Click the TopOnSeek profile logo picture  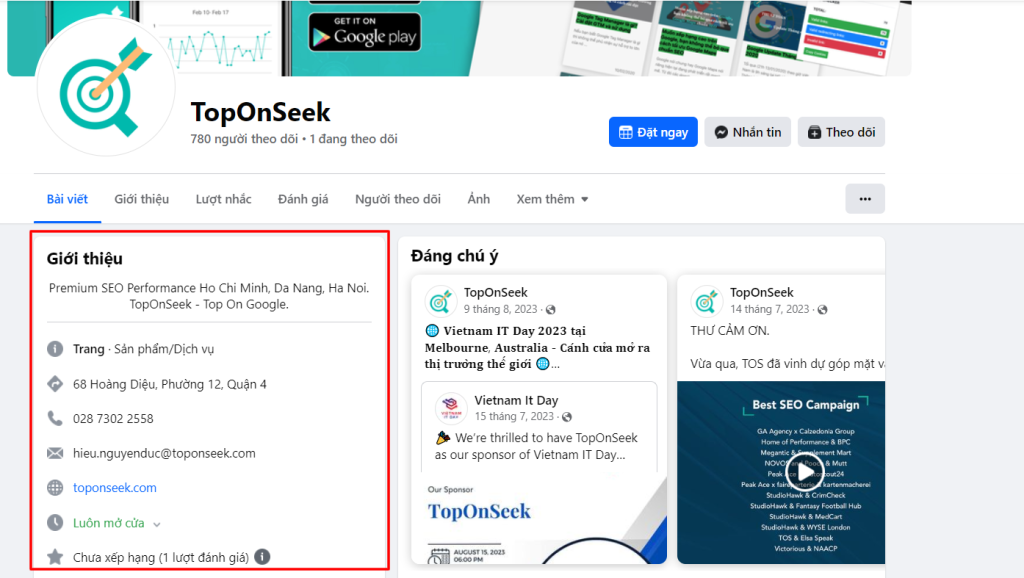(105, 86)
